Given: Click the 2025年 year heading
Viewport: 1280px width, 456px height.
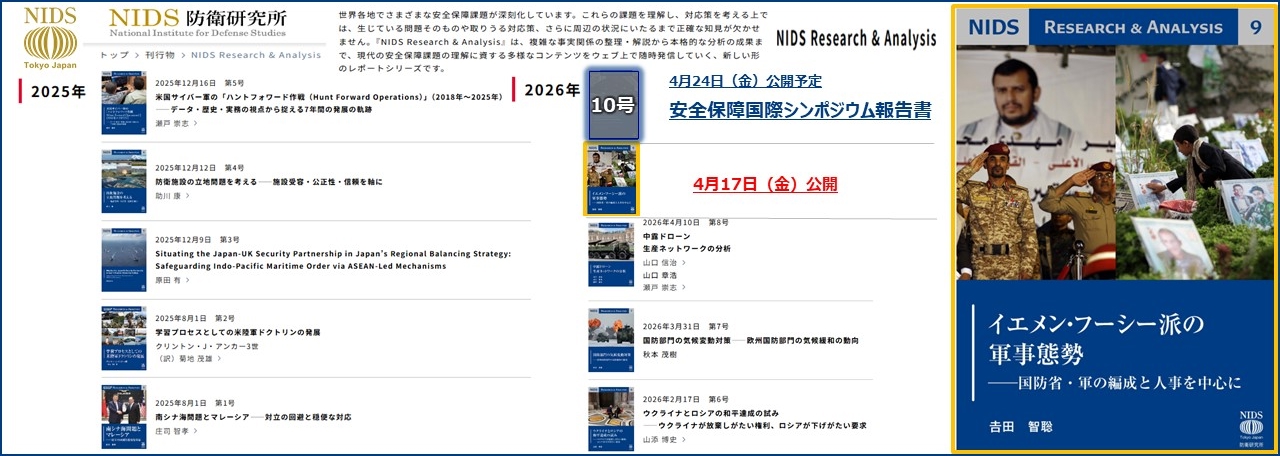Looking at the screenshot, I should tap(57, 91).
